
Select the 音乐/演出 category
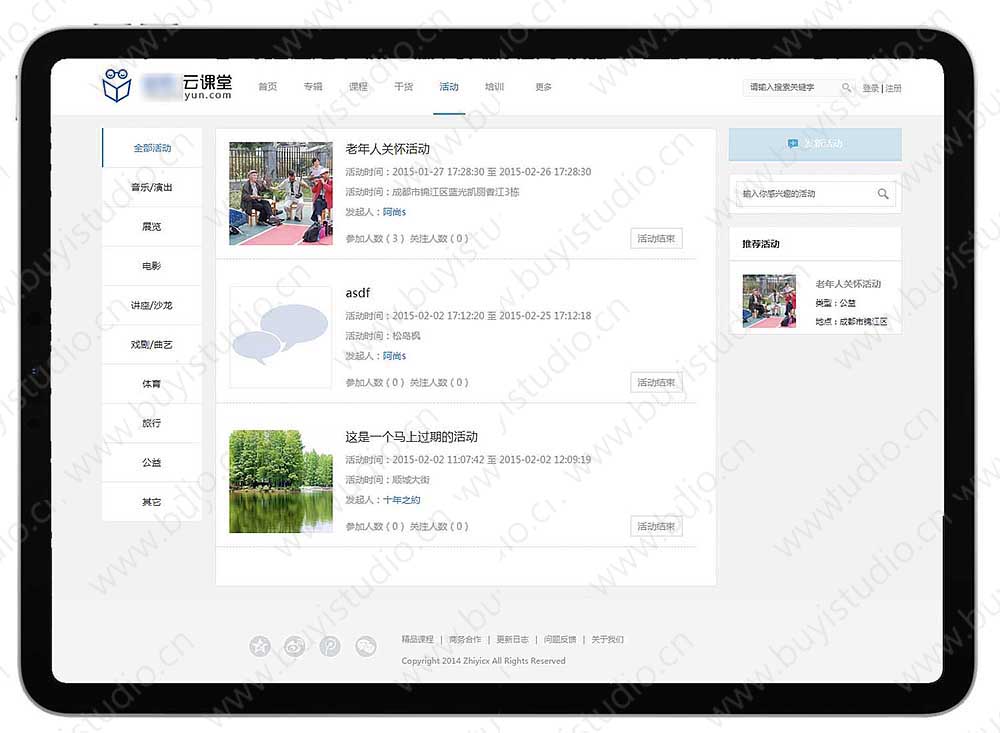tap(152, 187)
